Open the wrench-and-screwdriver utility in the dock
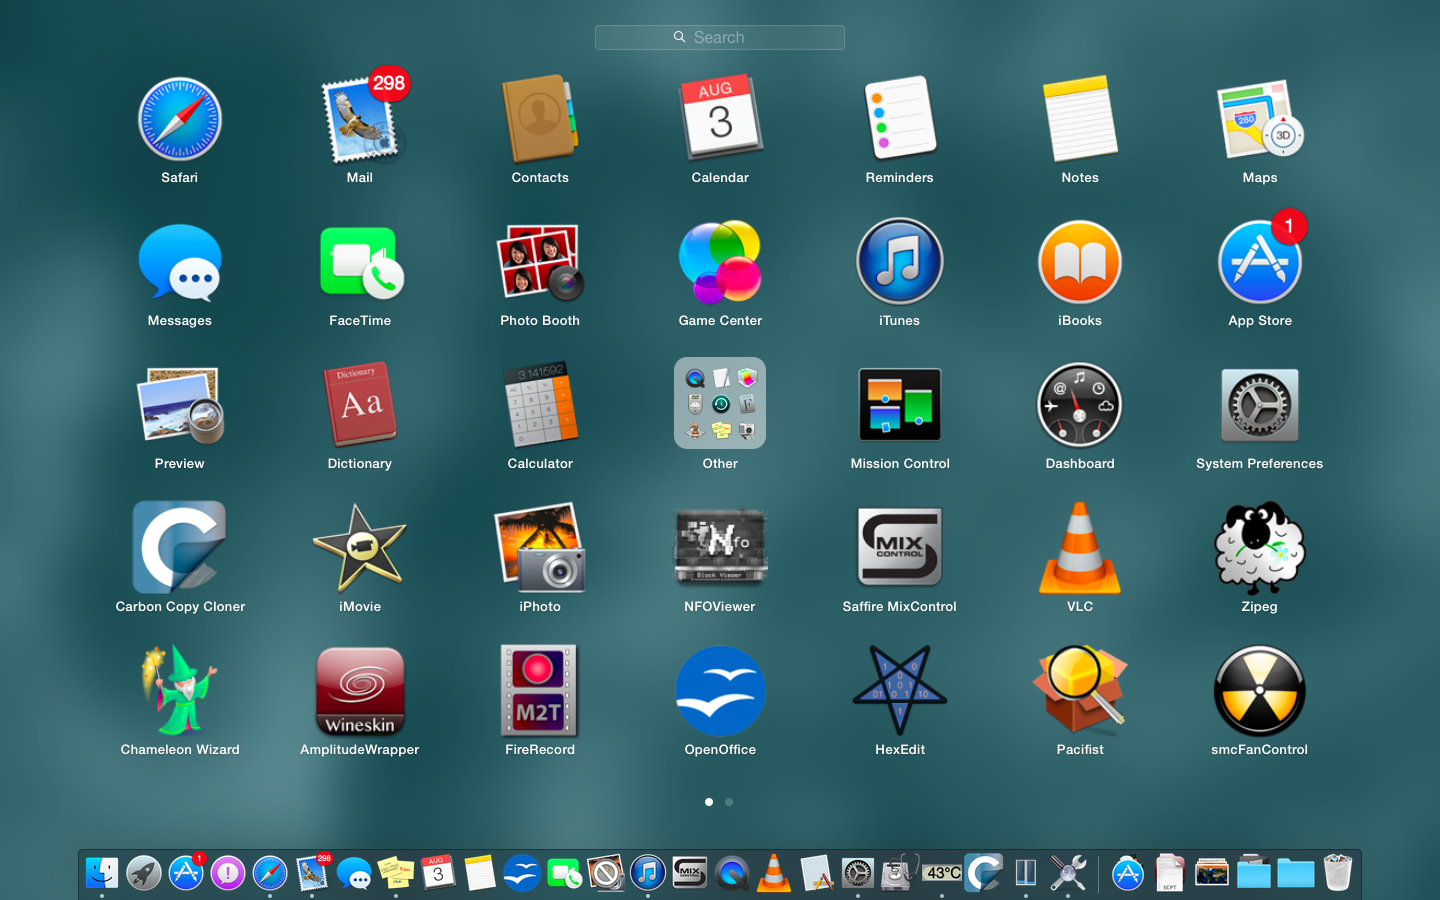The width and height of the screenshot is (1440, 900). tap(1068, 874)
